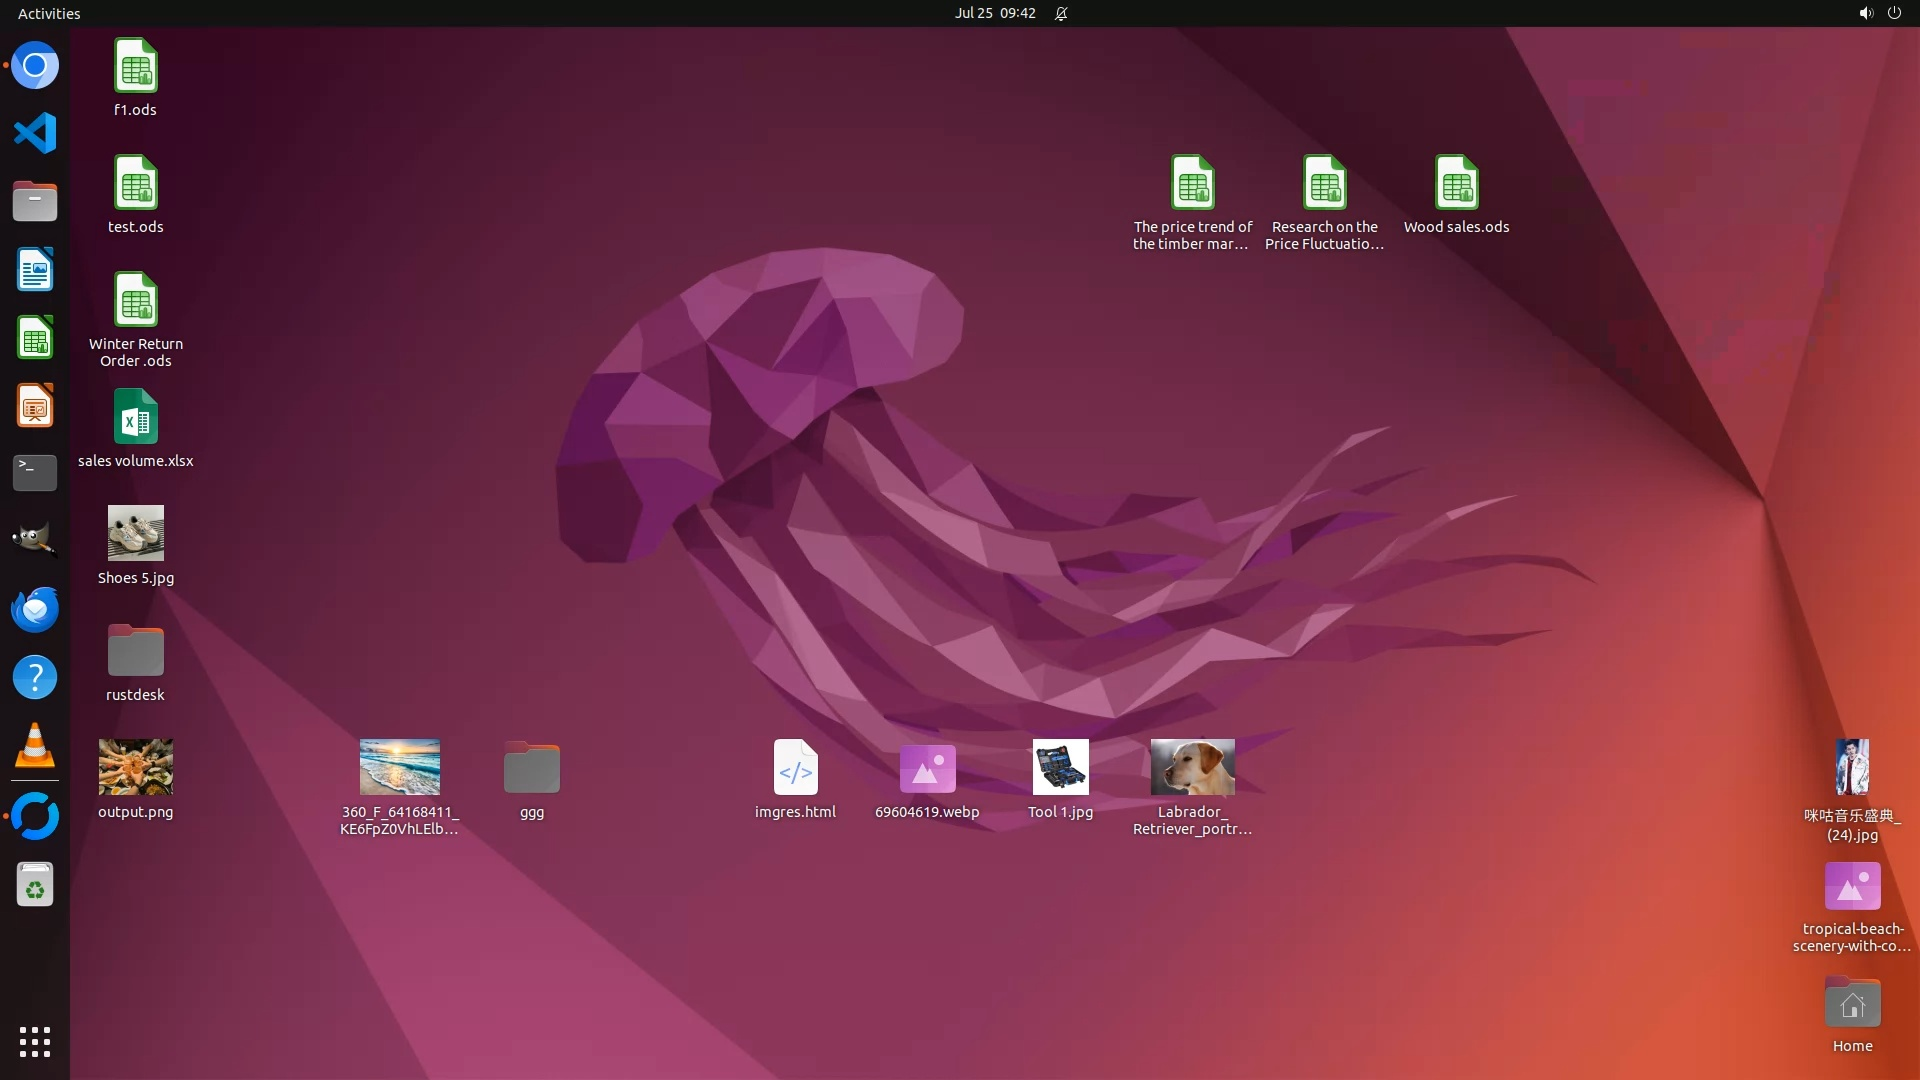1920x1080 pixels.
Task: Open Visual Studio Code from the dock
Action: [35, 133]
